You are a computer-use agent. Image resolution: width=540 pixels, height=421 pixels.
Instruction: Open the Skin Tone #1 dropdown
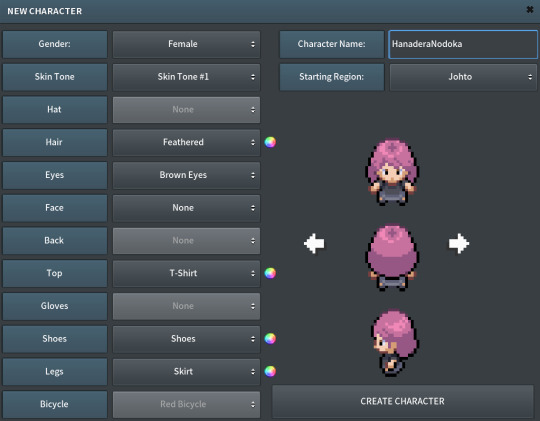coord(186,77)
